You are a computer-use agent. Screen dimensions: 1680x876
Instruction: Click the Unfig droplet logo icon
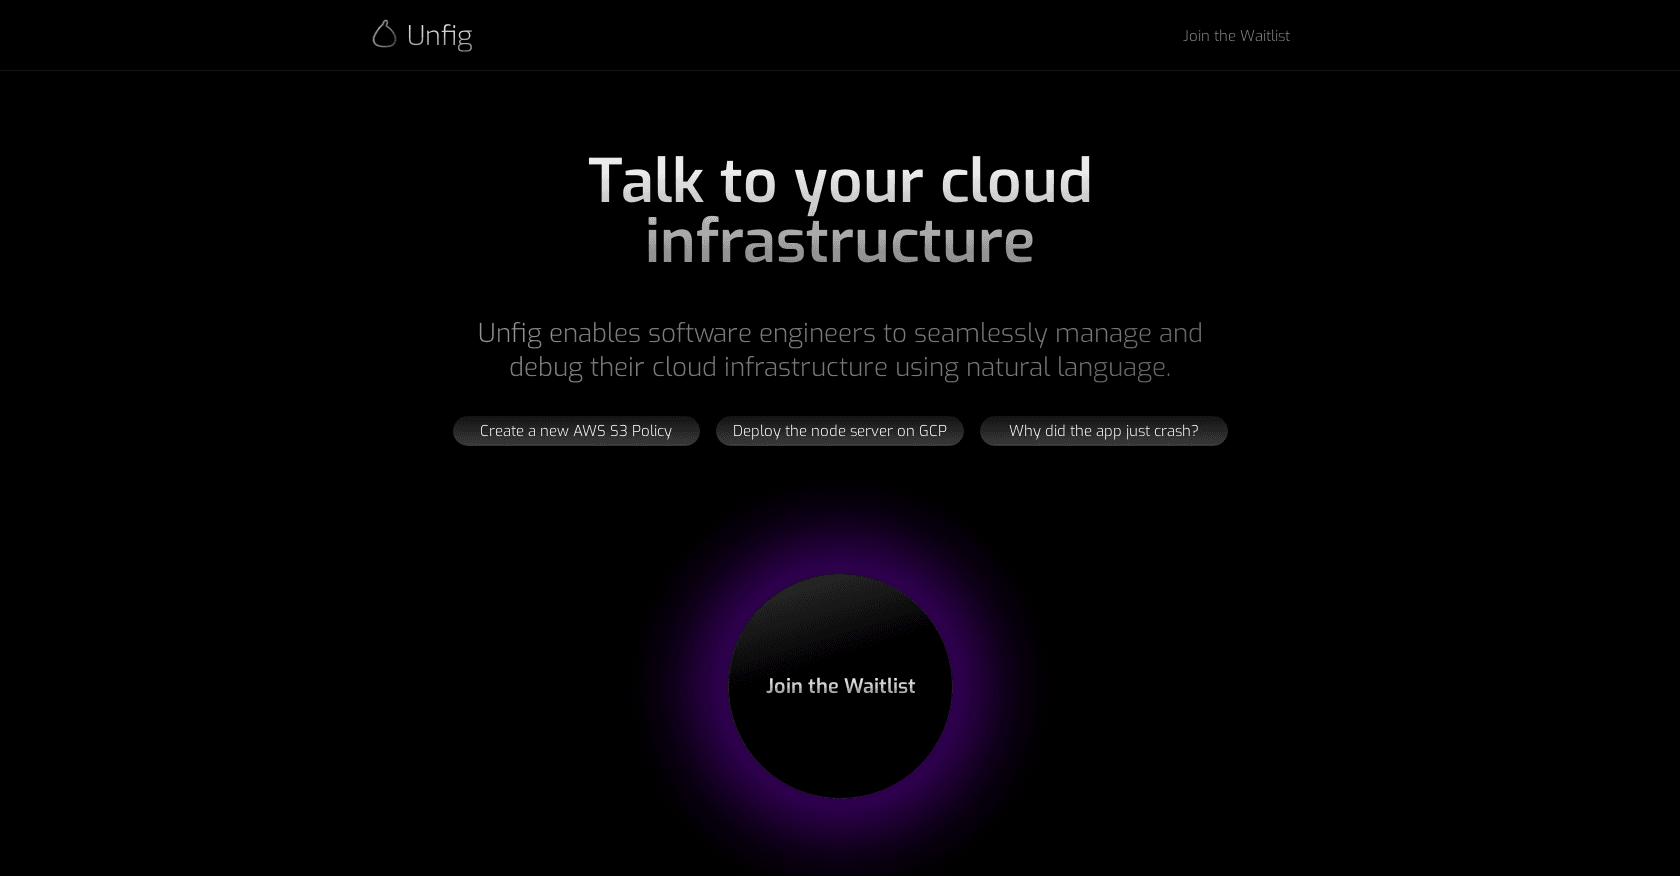pos(384,35)
